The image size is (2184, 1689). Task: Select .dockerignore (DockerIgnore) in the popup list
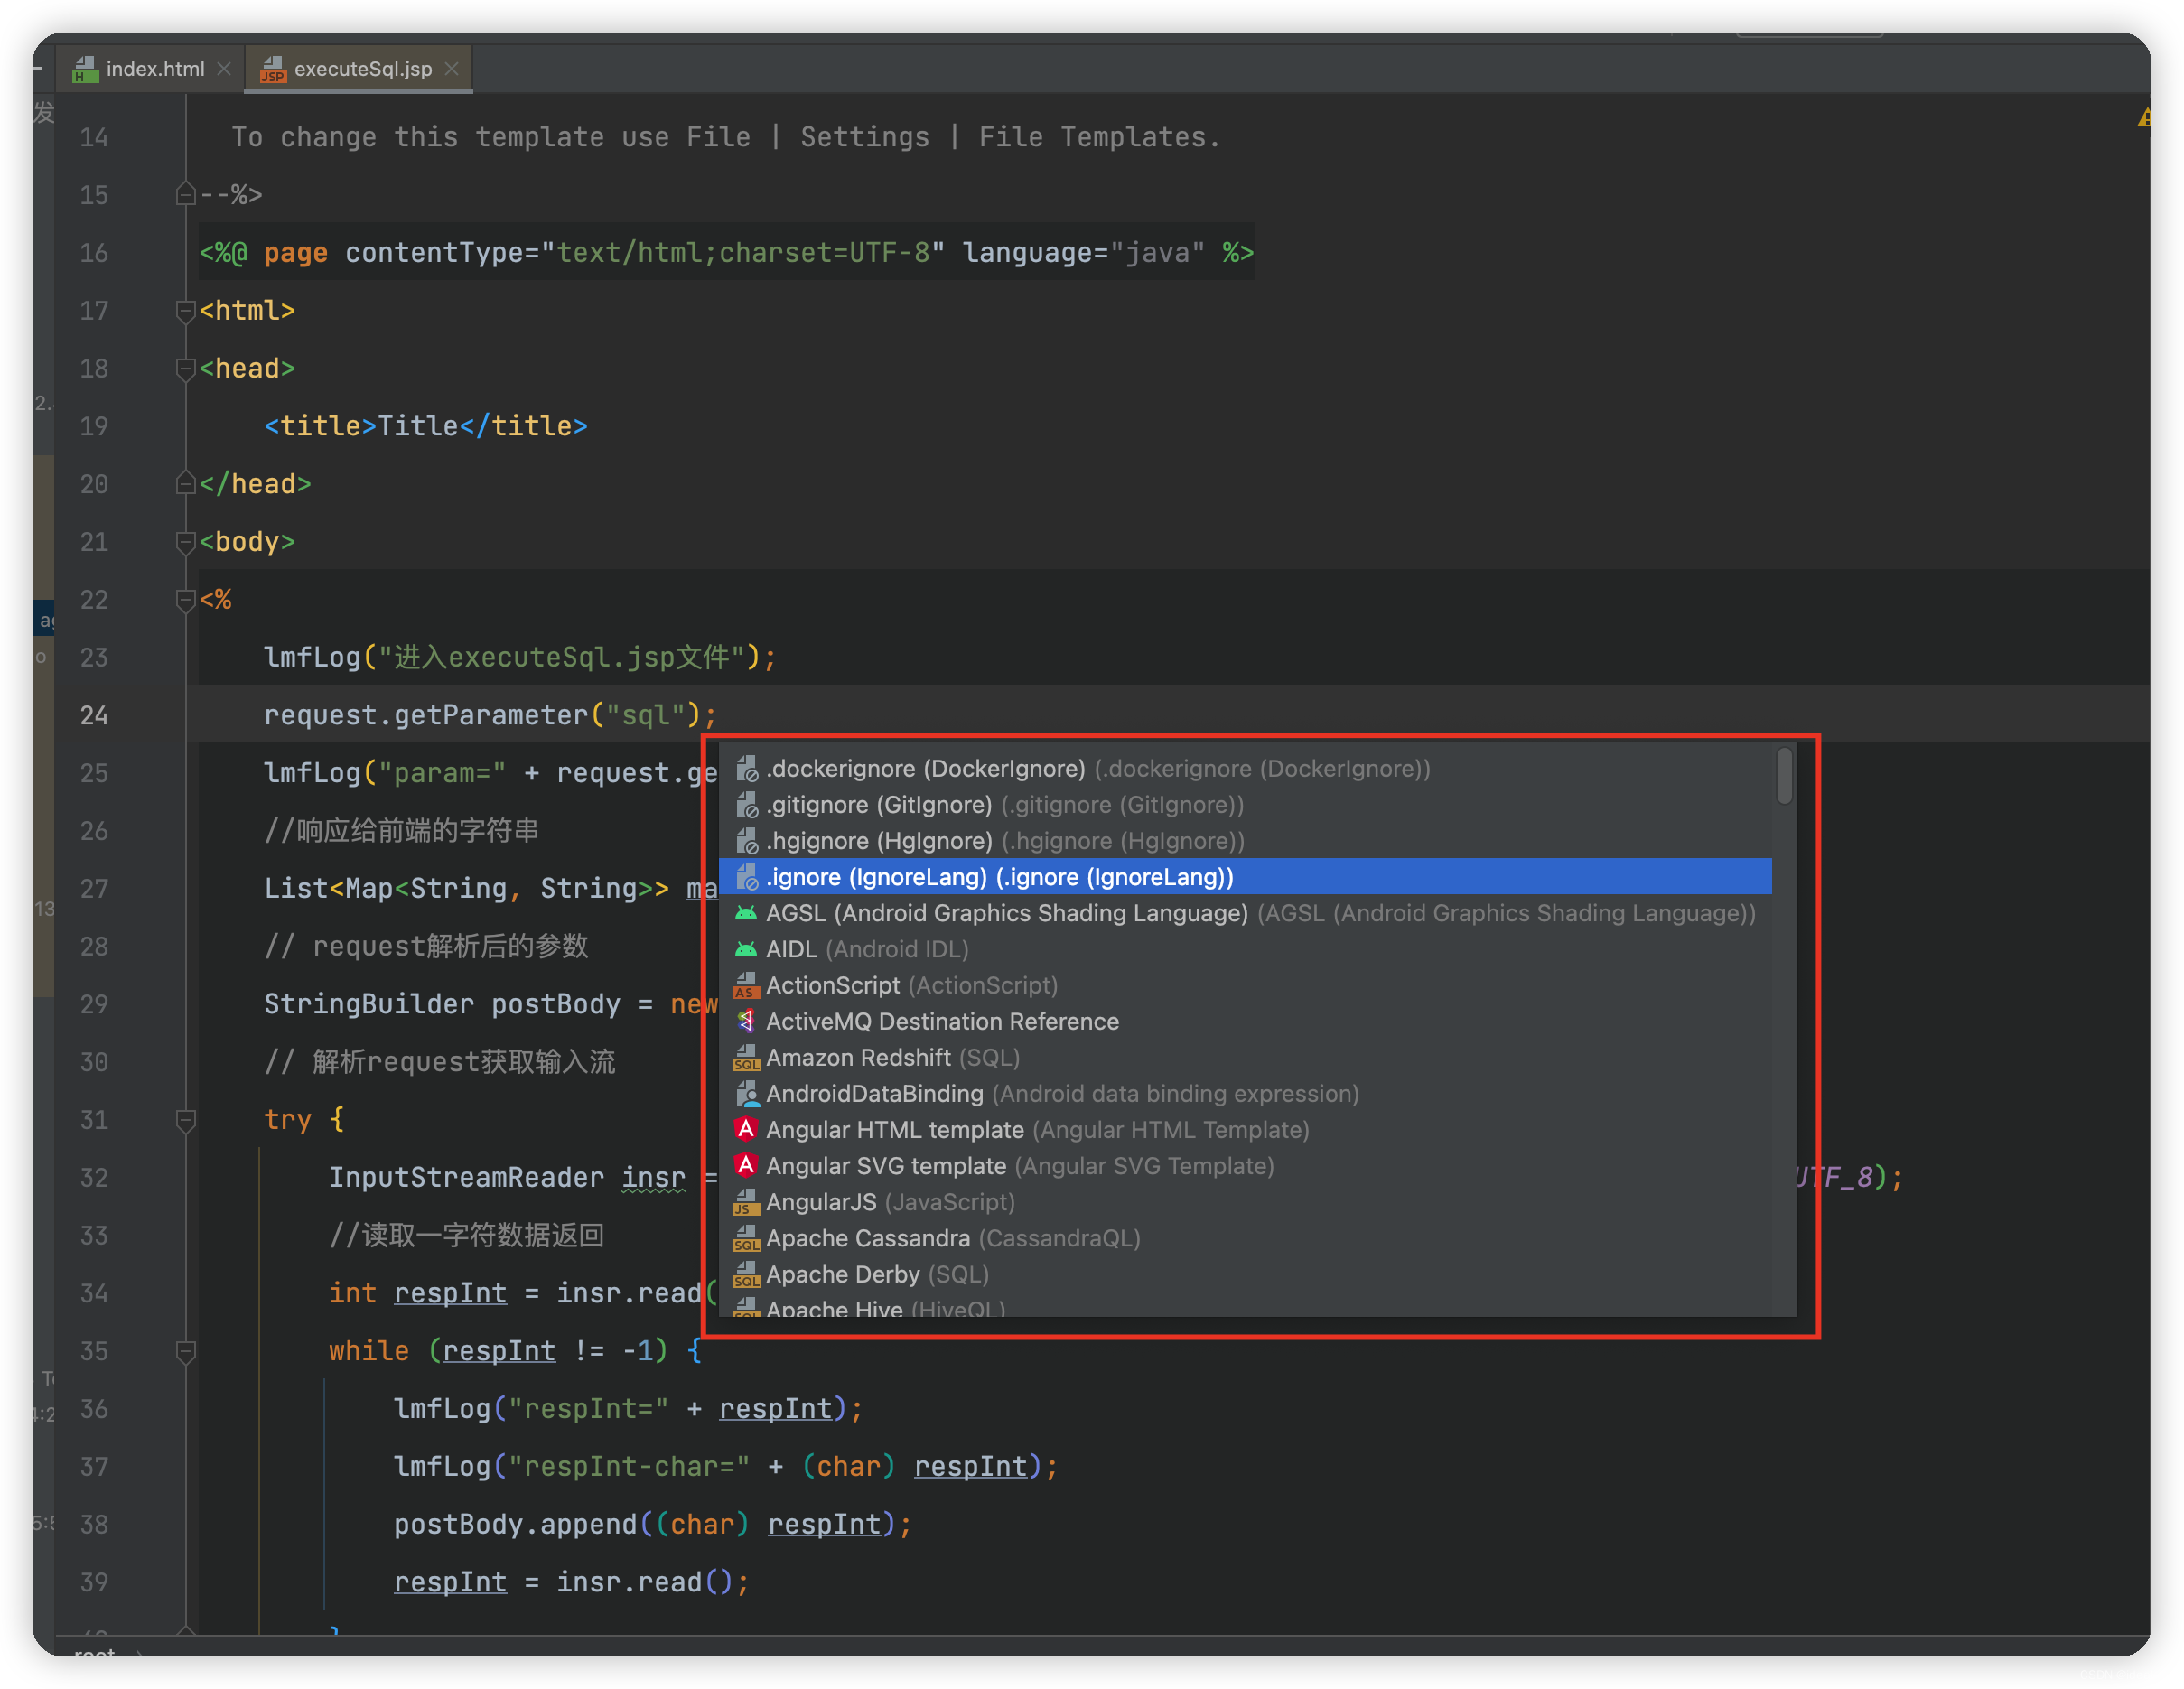click(1245, 768)
